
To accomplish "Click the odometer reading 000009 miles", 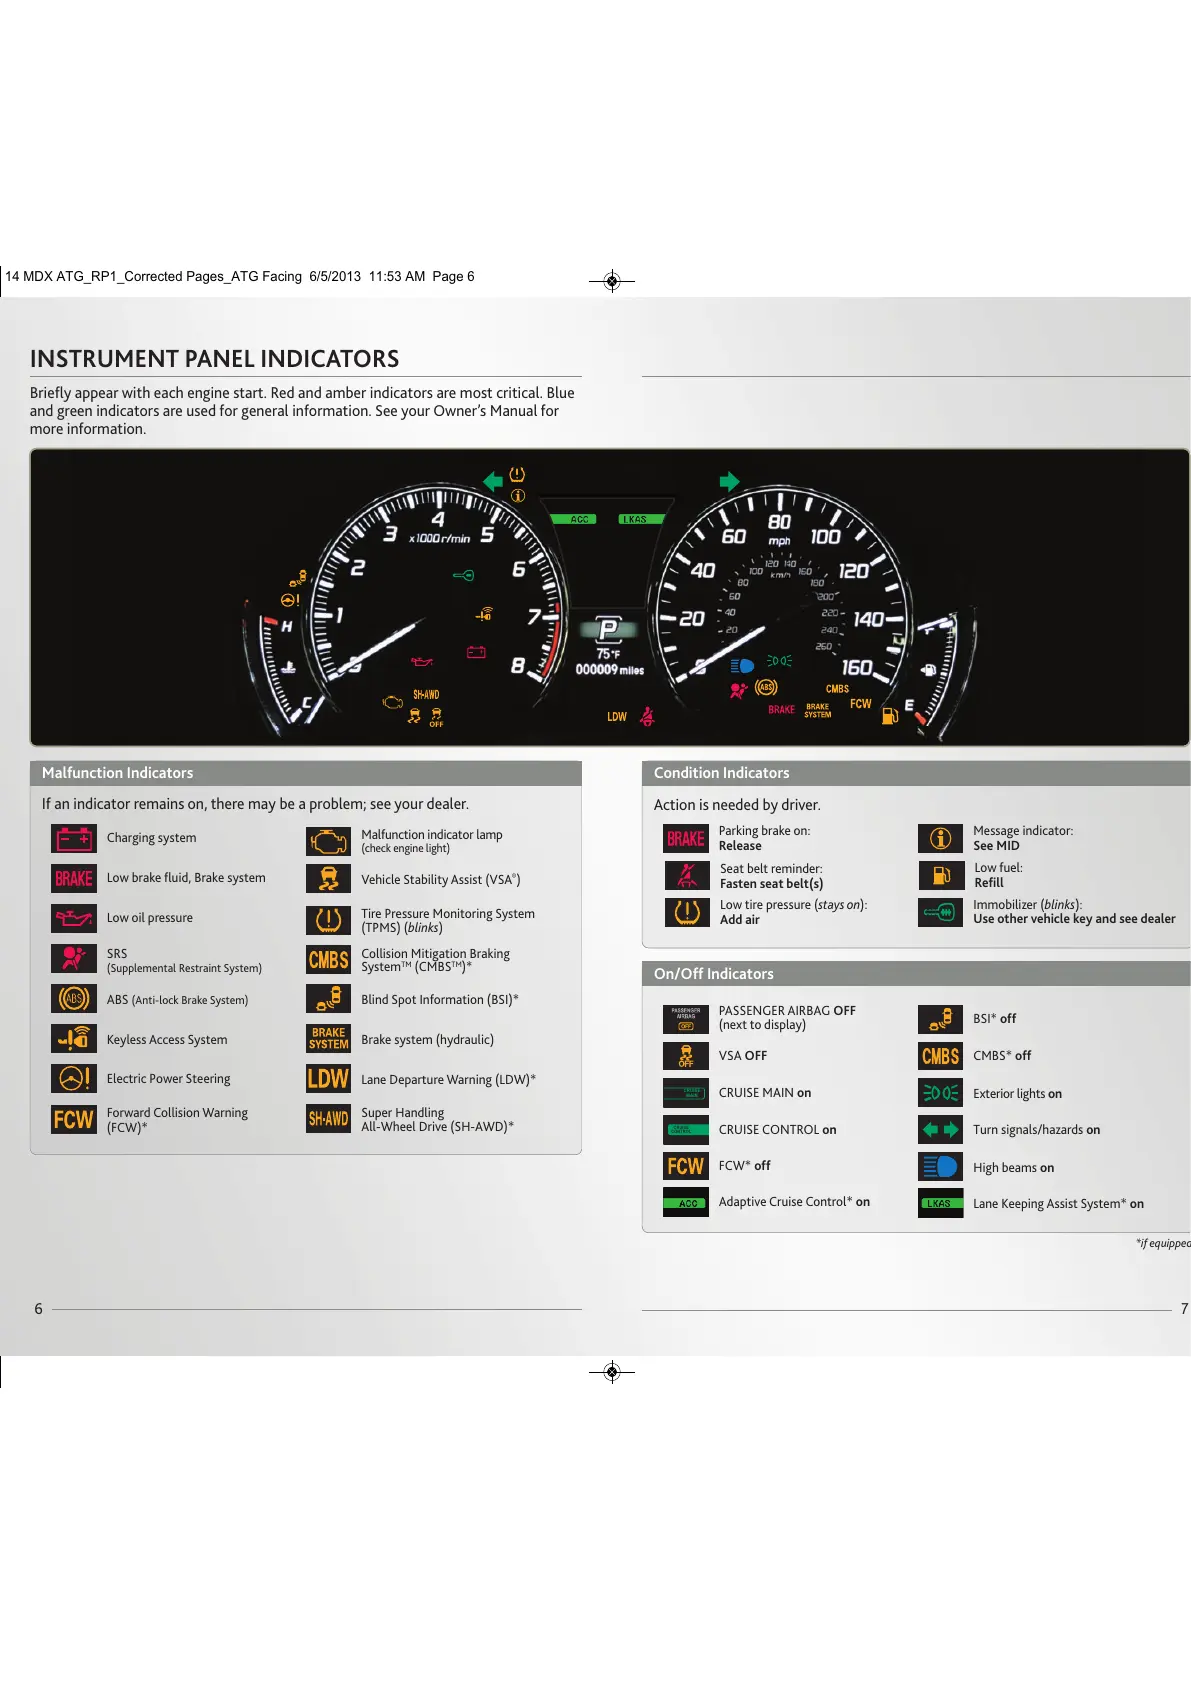I will [x=610, y=670].
